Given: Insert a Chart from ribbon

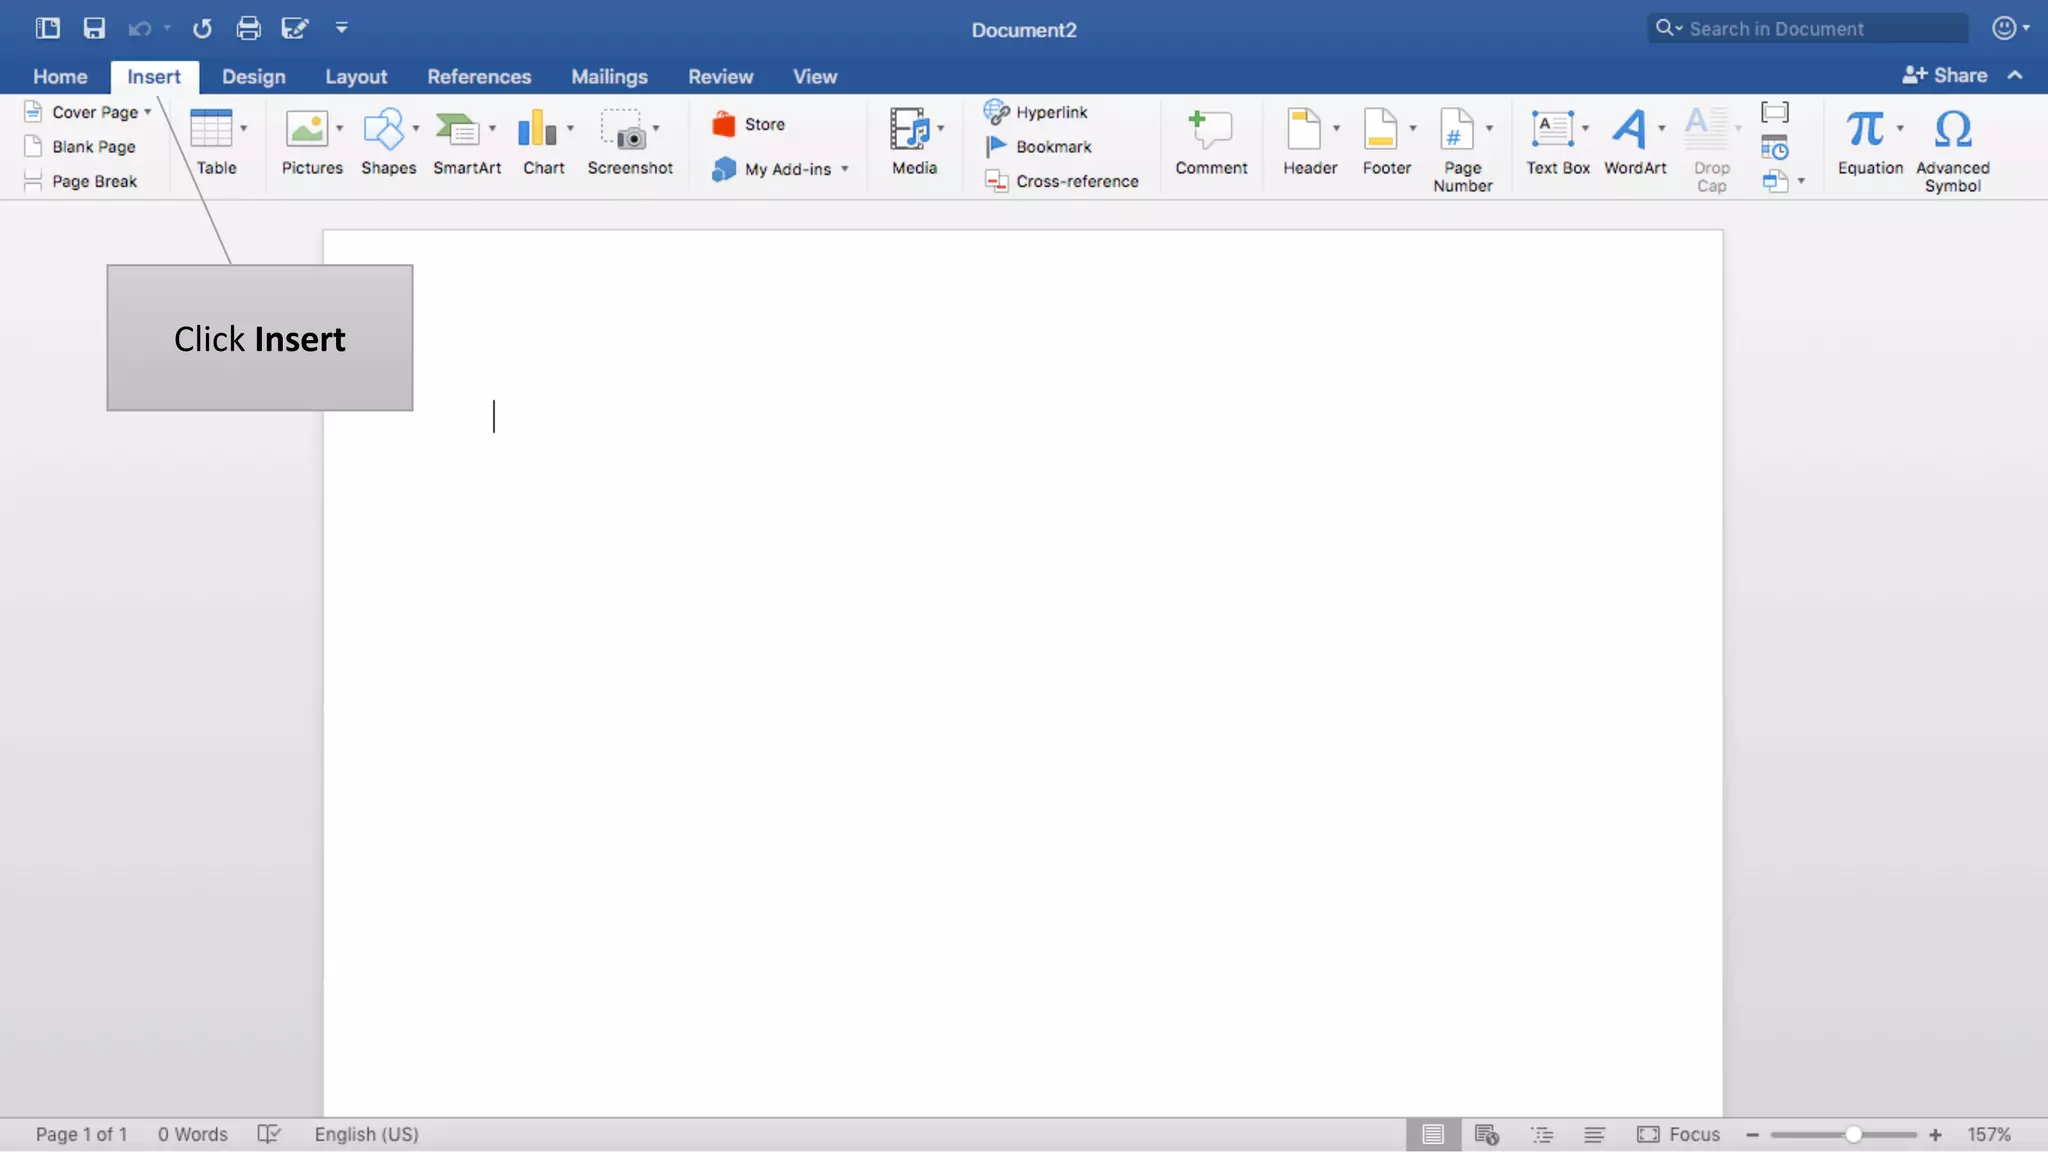Looking at the screenshot, I should (x=537, y=130).
